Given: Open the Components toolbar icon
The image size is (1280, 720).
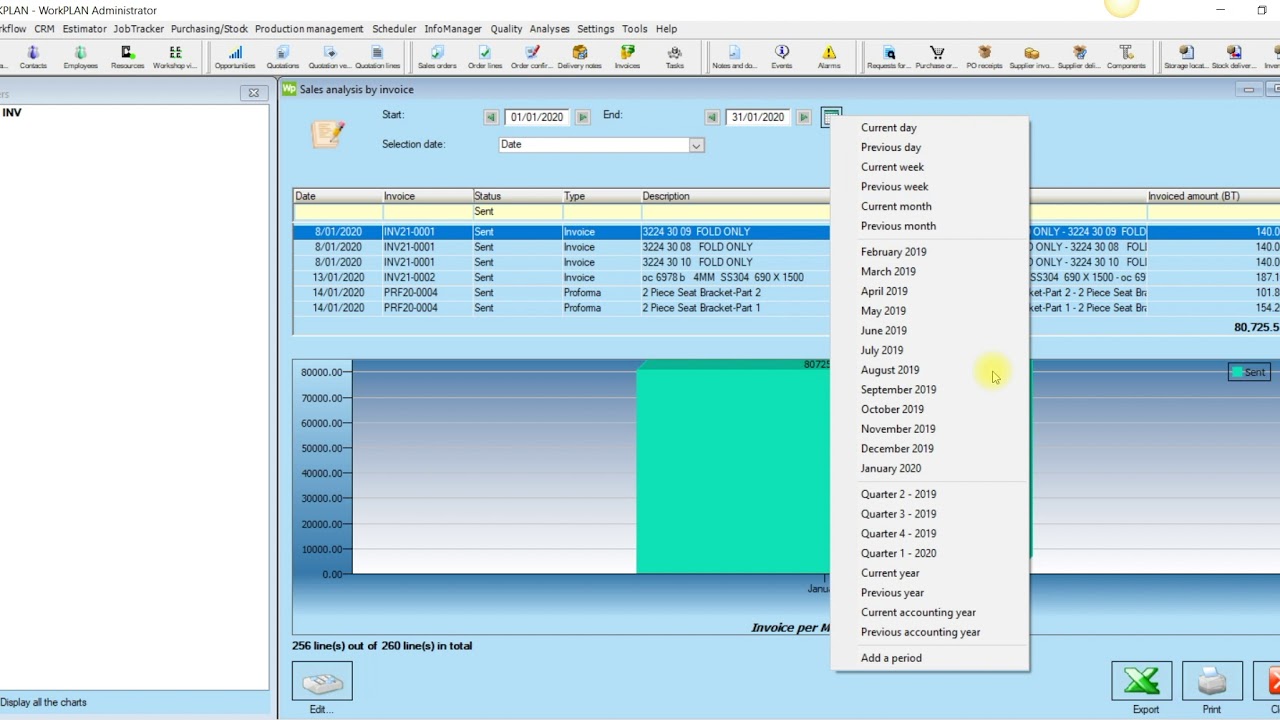Looking at the screenshot, I should pos(1126,57).
